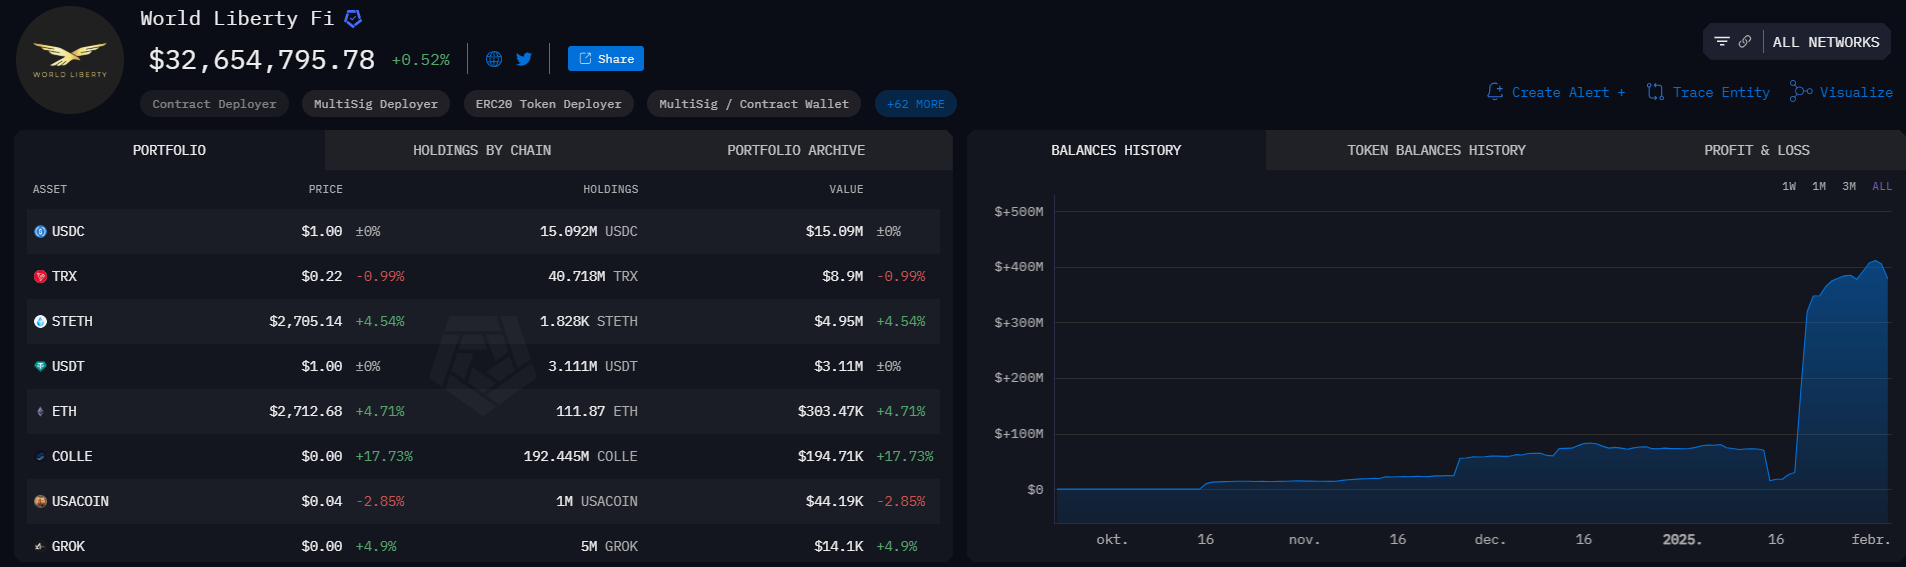The image size is (1906, 567).
Task: Click the Share button
Action: [x=606, y=59]
